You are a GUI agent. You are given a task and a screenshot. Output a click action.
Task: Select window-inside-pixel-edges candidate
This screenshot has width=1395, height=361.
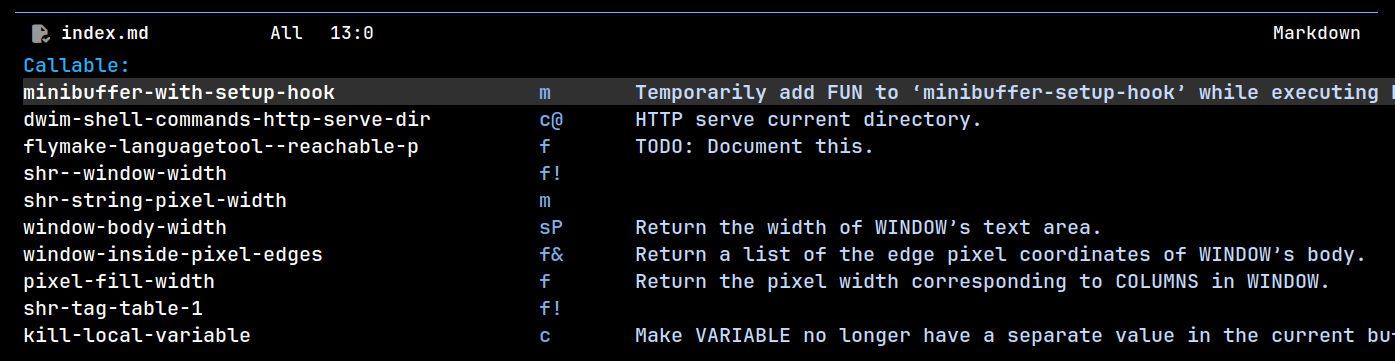[173, 255]
